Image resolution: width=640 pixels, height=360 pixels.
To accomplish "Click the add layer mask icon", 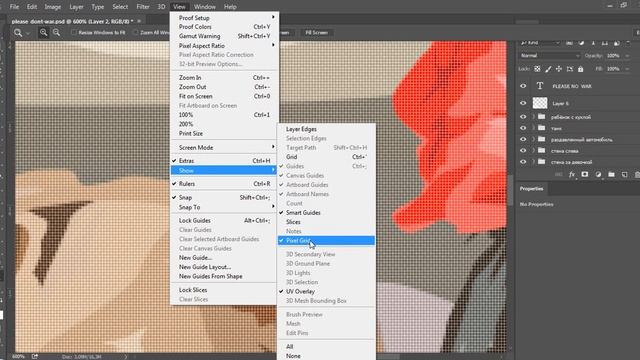I will pos(585,174).
